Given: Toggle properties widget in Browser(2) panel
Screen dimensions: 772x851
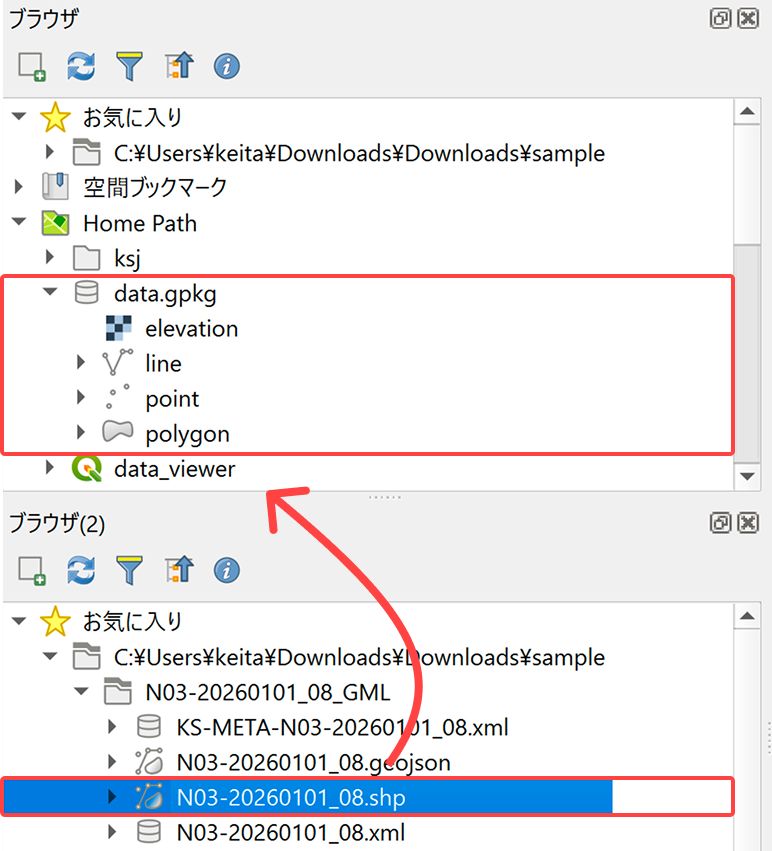Looking at the screenshot, I should tap(227, 571).
